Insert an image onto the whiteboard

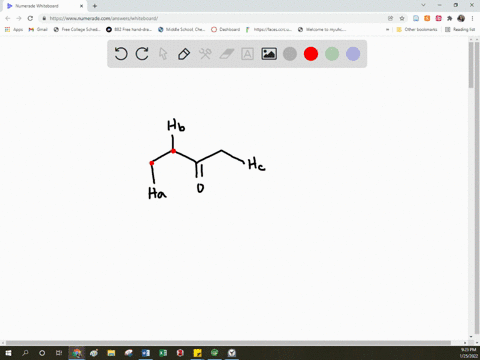pos(269,54)
